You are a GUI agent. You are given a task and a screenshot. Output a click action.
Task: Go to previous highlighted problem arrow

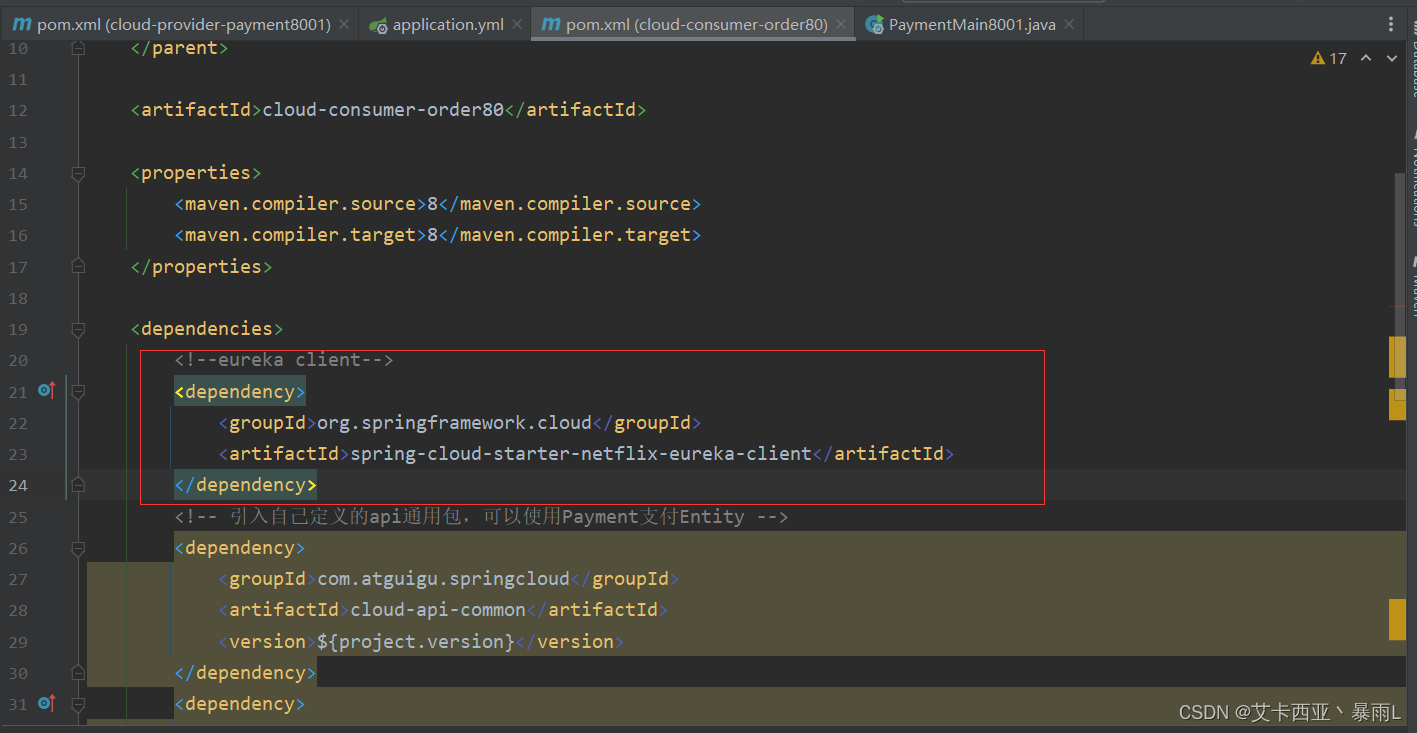[x=1366, y=58]
